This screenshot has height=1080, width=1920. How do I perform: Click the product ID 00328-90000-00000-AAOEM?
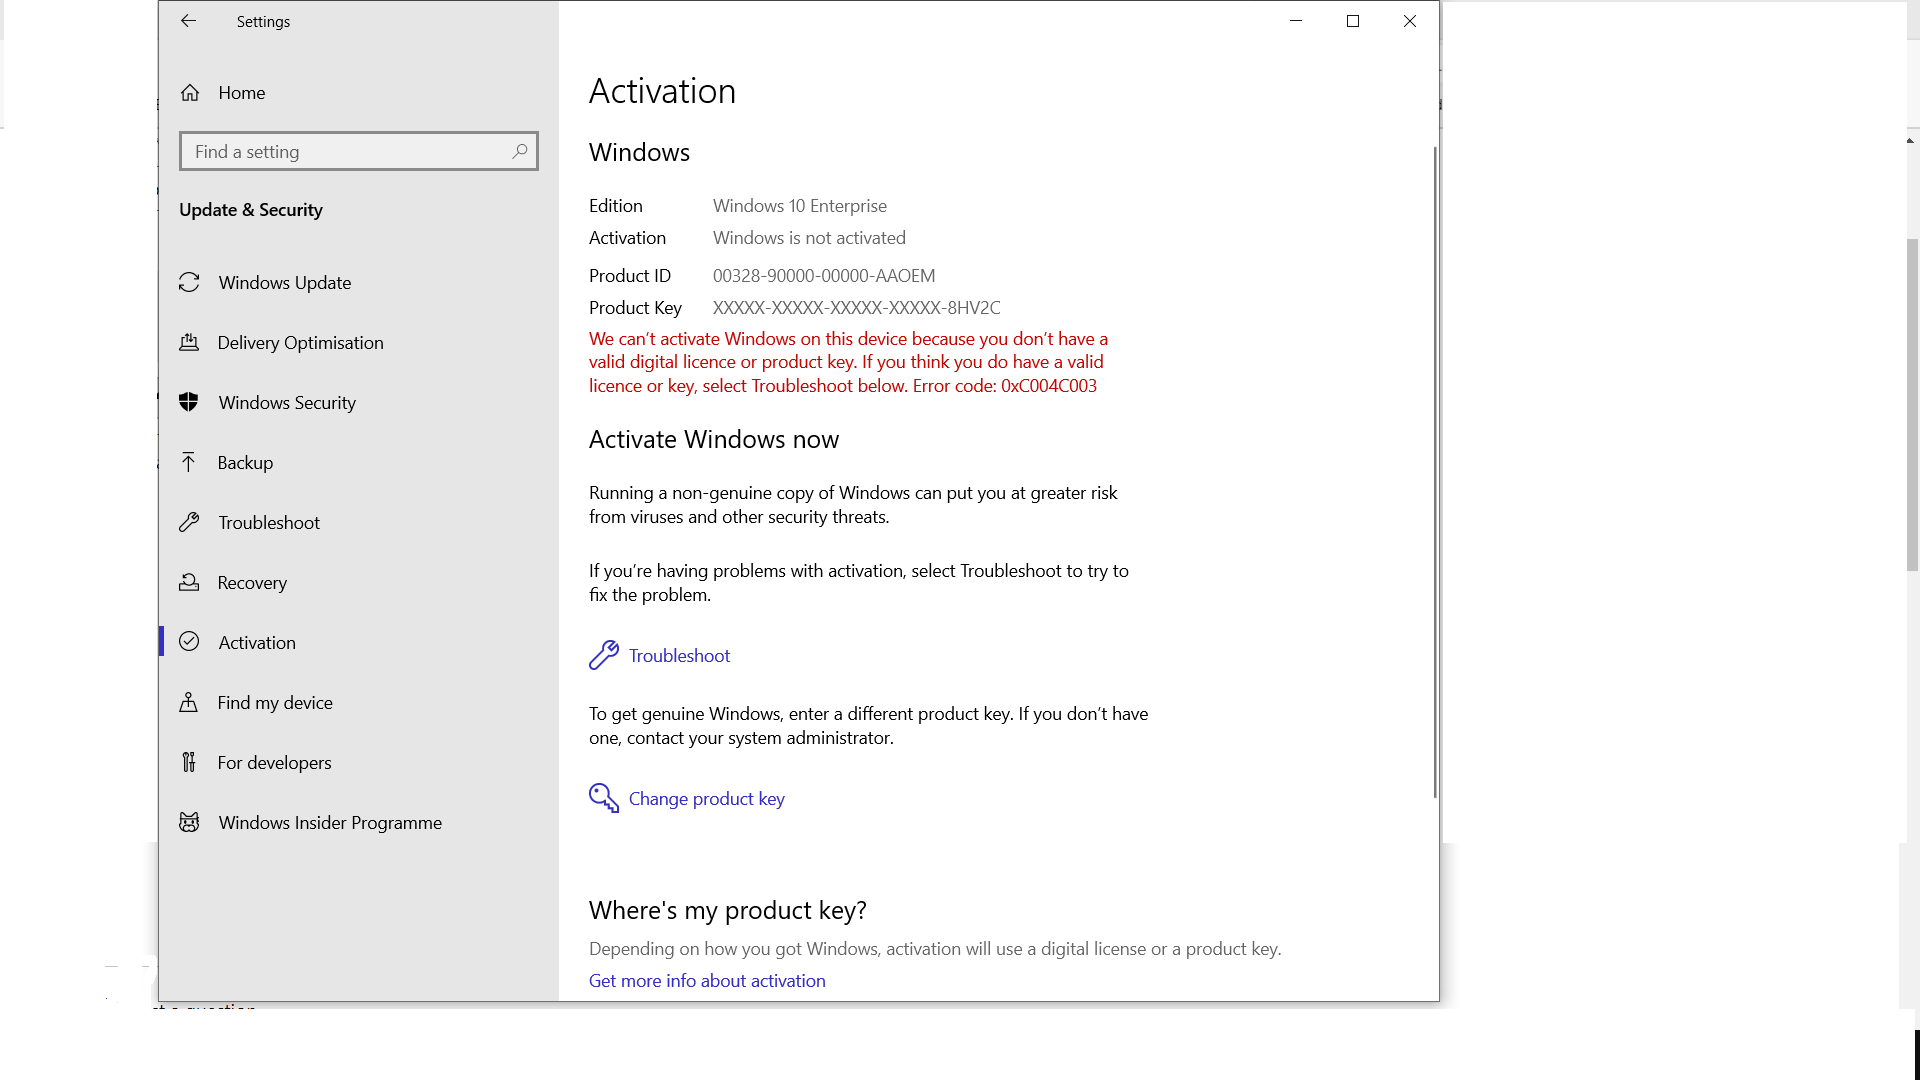pos(824,275)
